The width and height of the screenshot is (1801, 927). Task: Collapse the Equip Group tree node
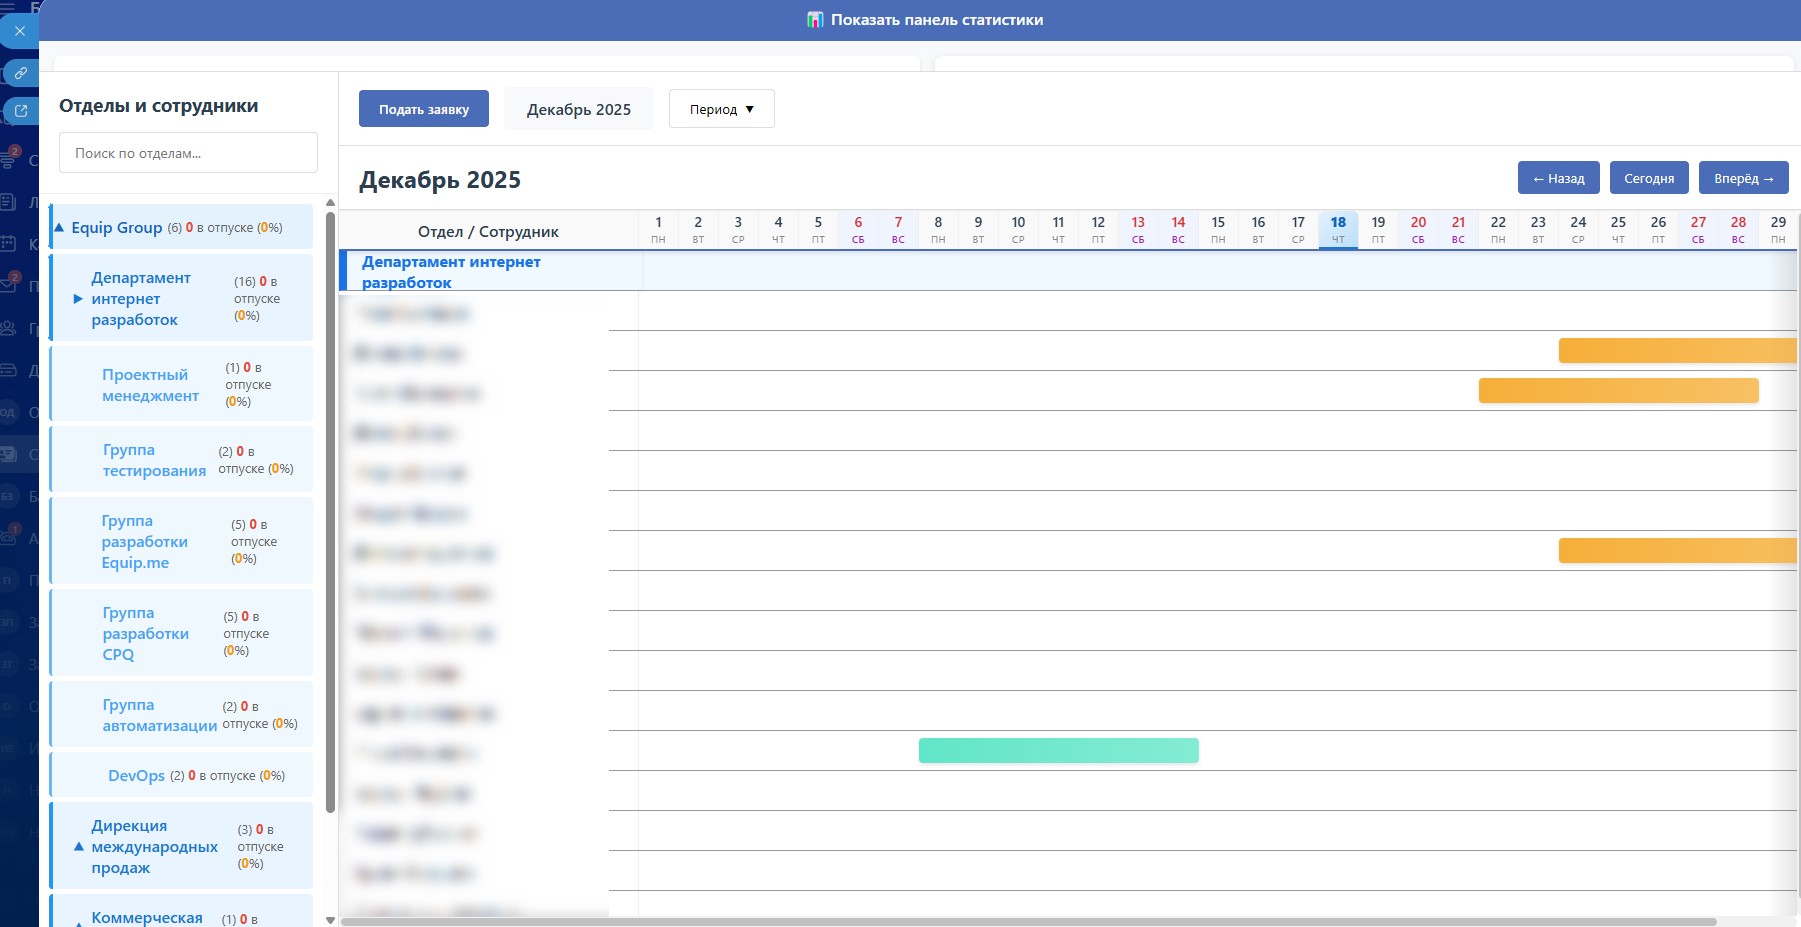click(x=59, y=228)
